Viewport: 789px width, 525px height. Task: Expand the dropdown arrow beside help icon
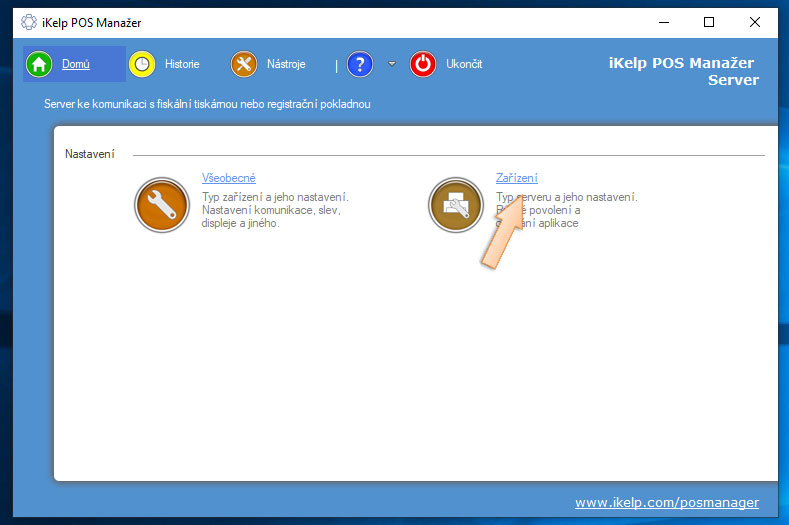point(392,64)
